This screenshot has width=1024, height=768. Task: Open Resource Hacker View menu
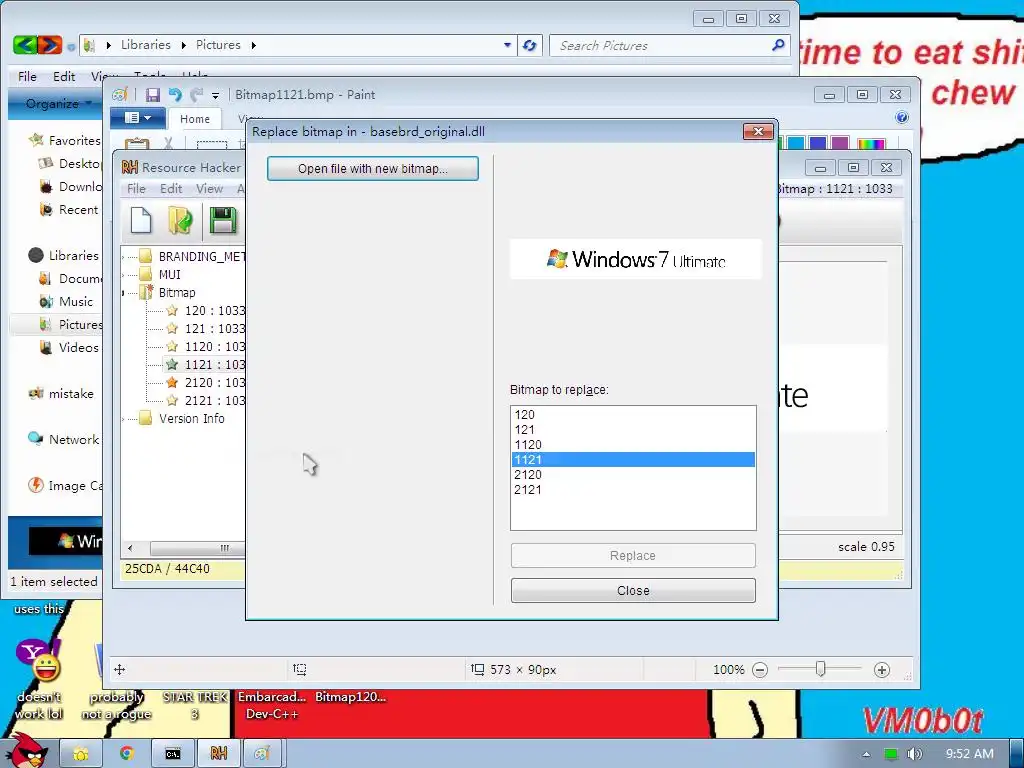(210, 189)
